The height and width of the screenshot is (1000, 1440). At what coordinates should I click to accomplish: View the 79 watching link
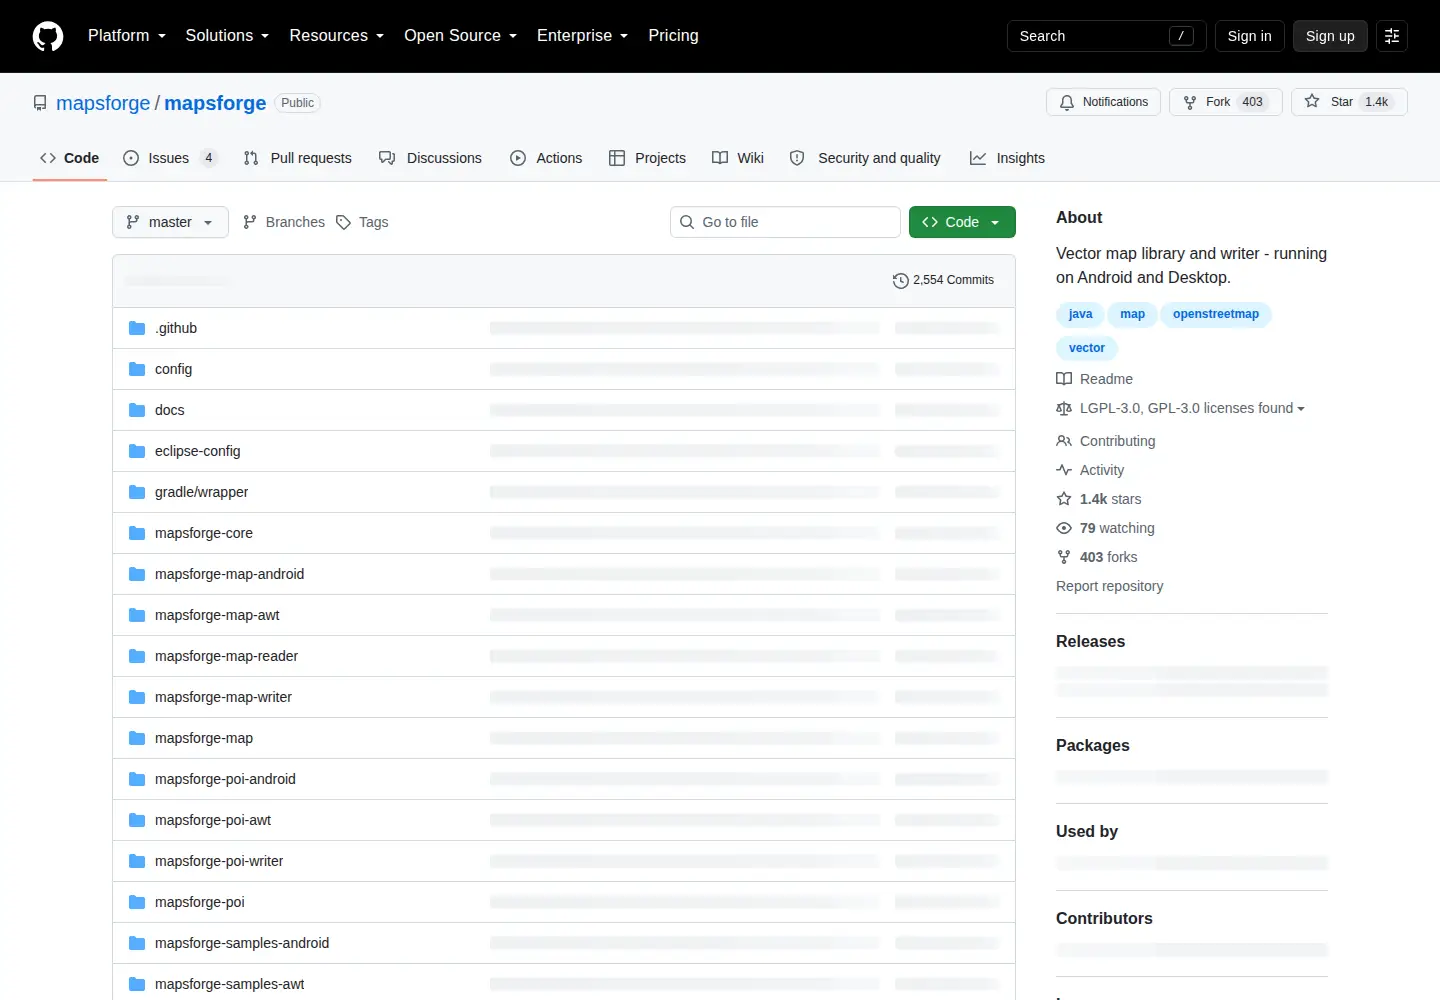tap(1105, 528)
